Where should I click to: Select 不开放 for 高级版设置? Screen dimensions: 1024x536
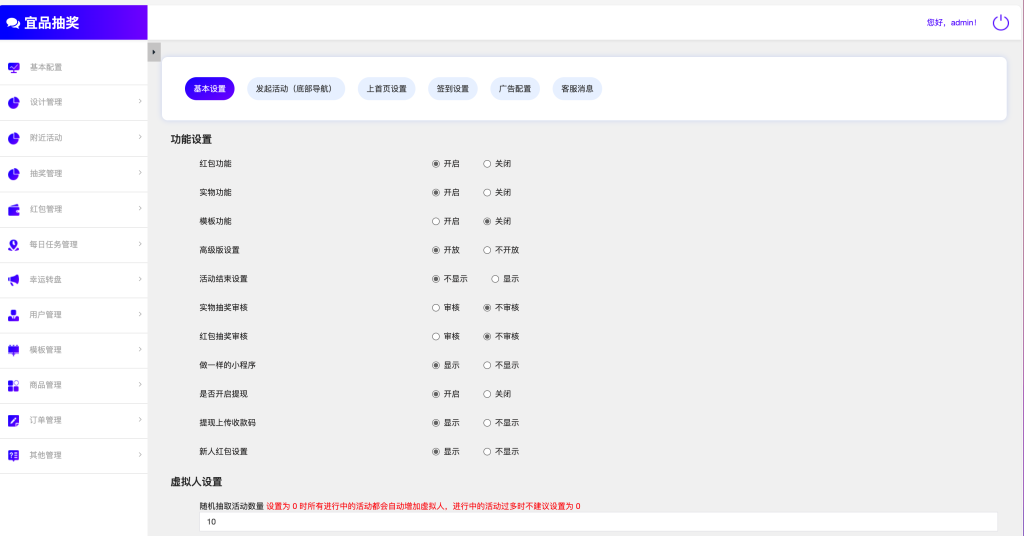coord(487,250)
